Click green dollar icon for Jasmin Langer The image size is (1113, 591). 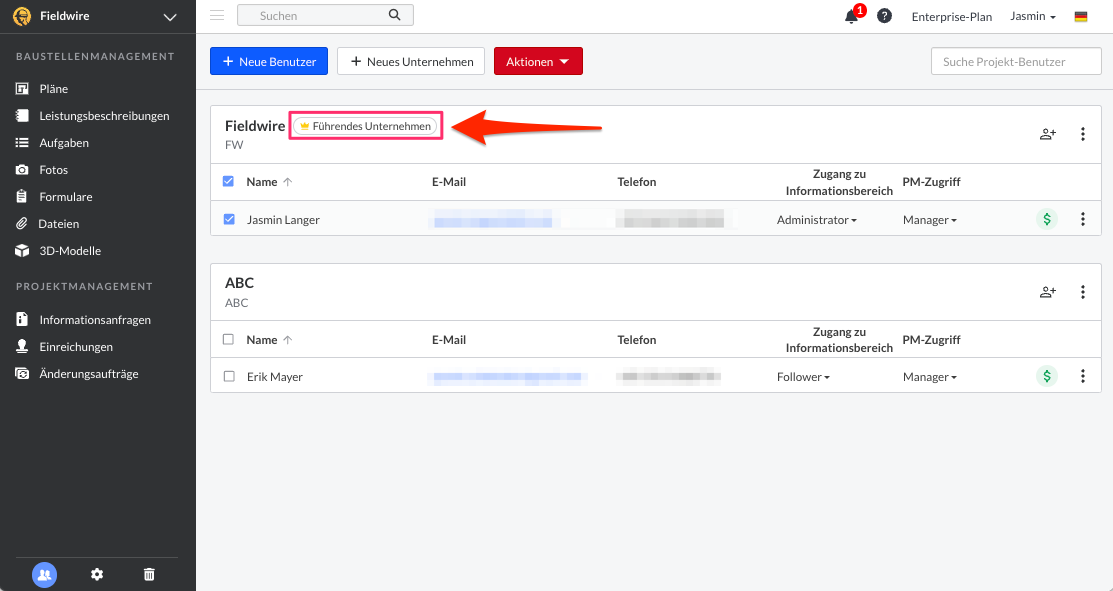1047,219
